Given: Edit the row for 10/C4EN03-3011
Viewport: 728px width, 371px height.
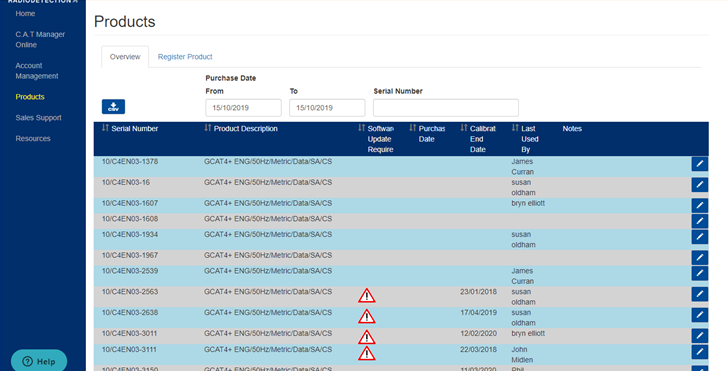Looking at the screenshot, I should coord(699,336).
